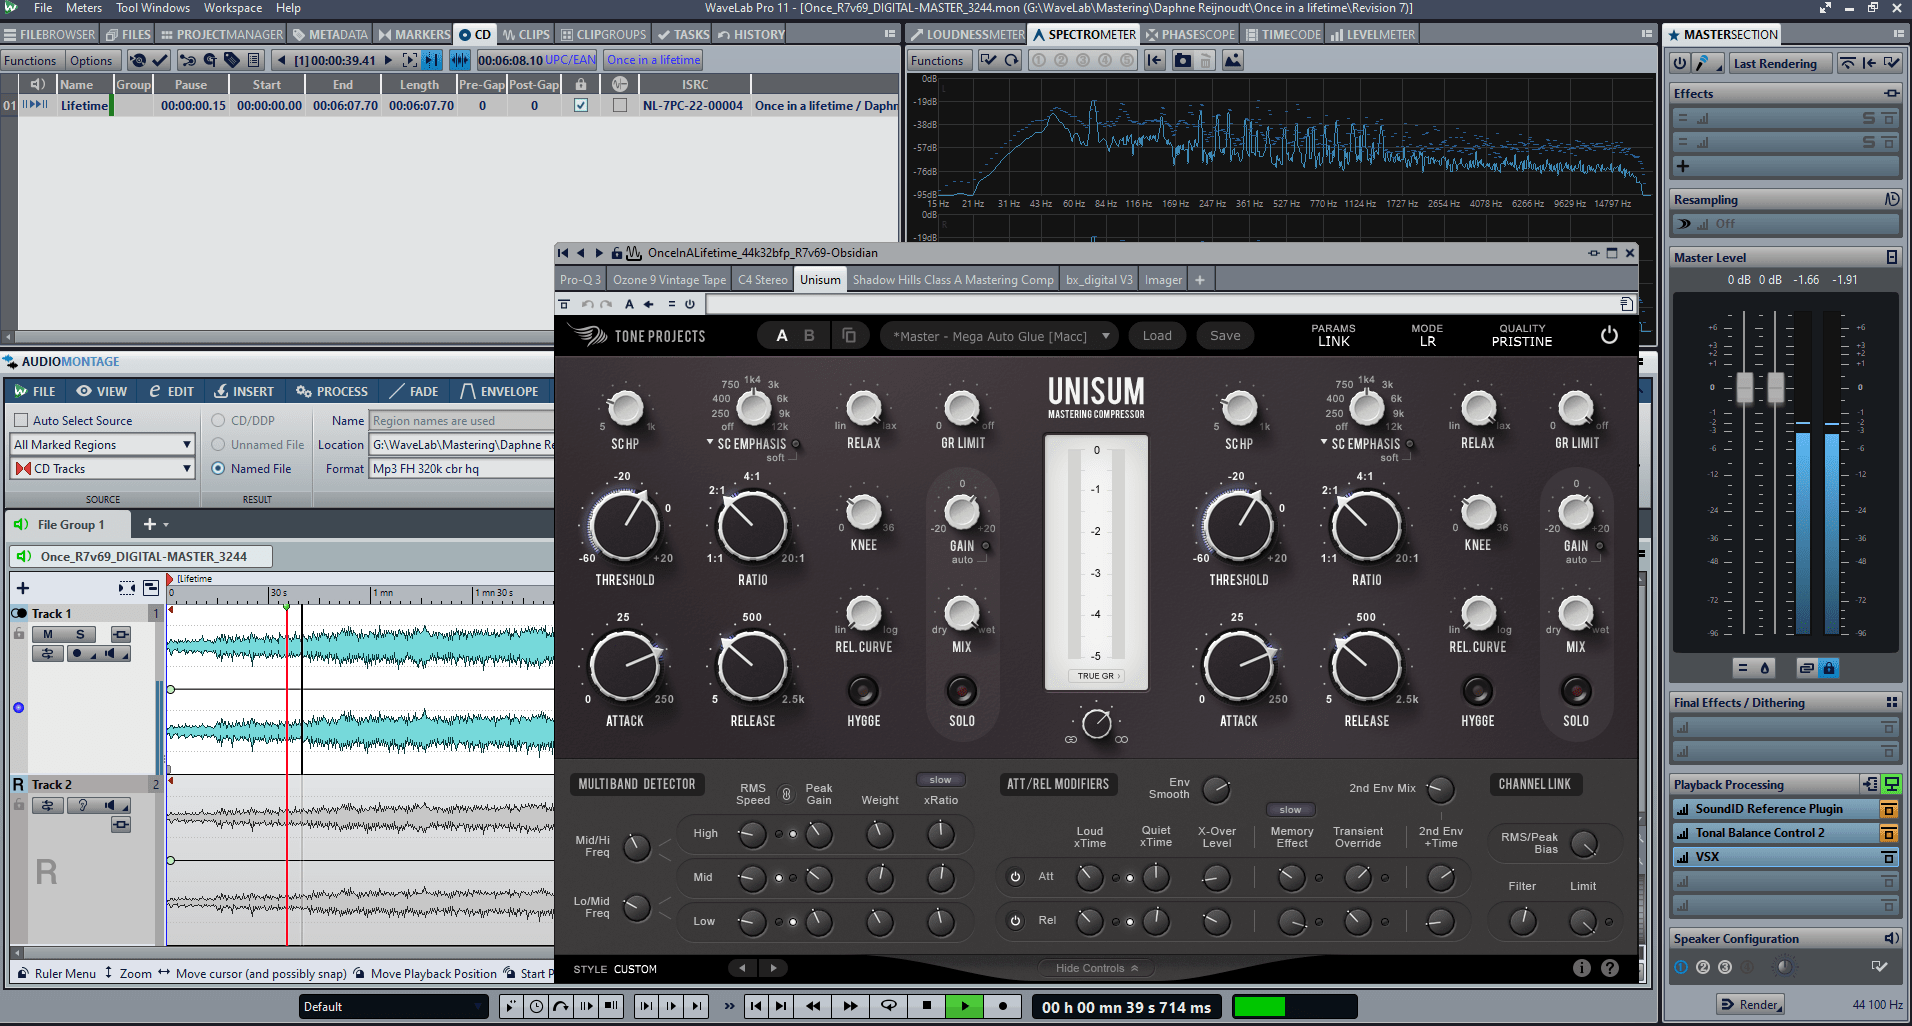Screen dimensions: 1912x1026
Task: Select the CD/DDP radio button
Action: (218, 421)
